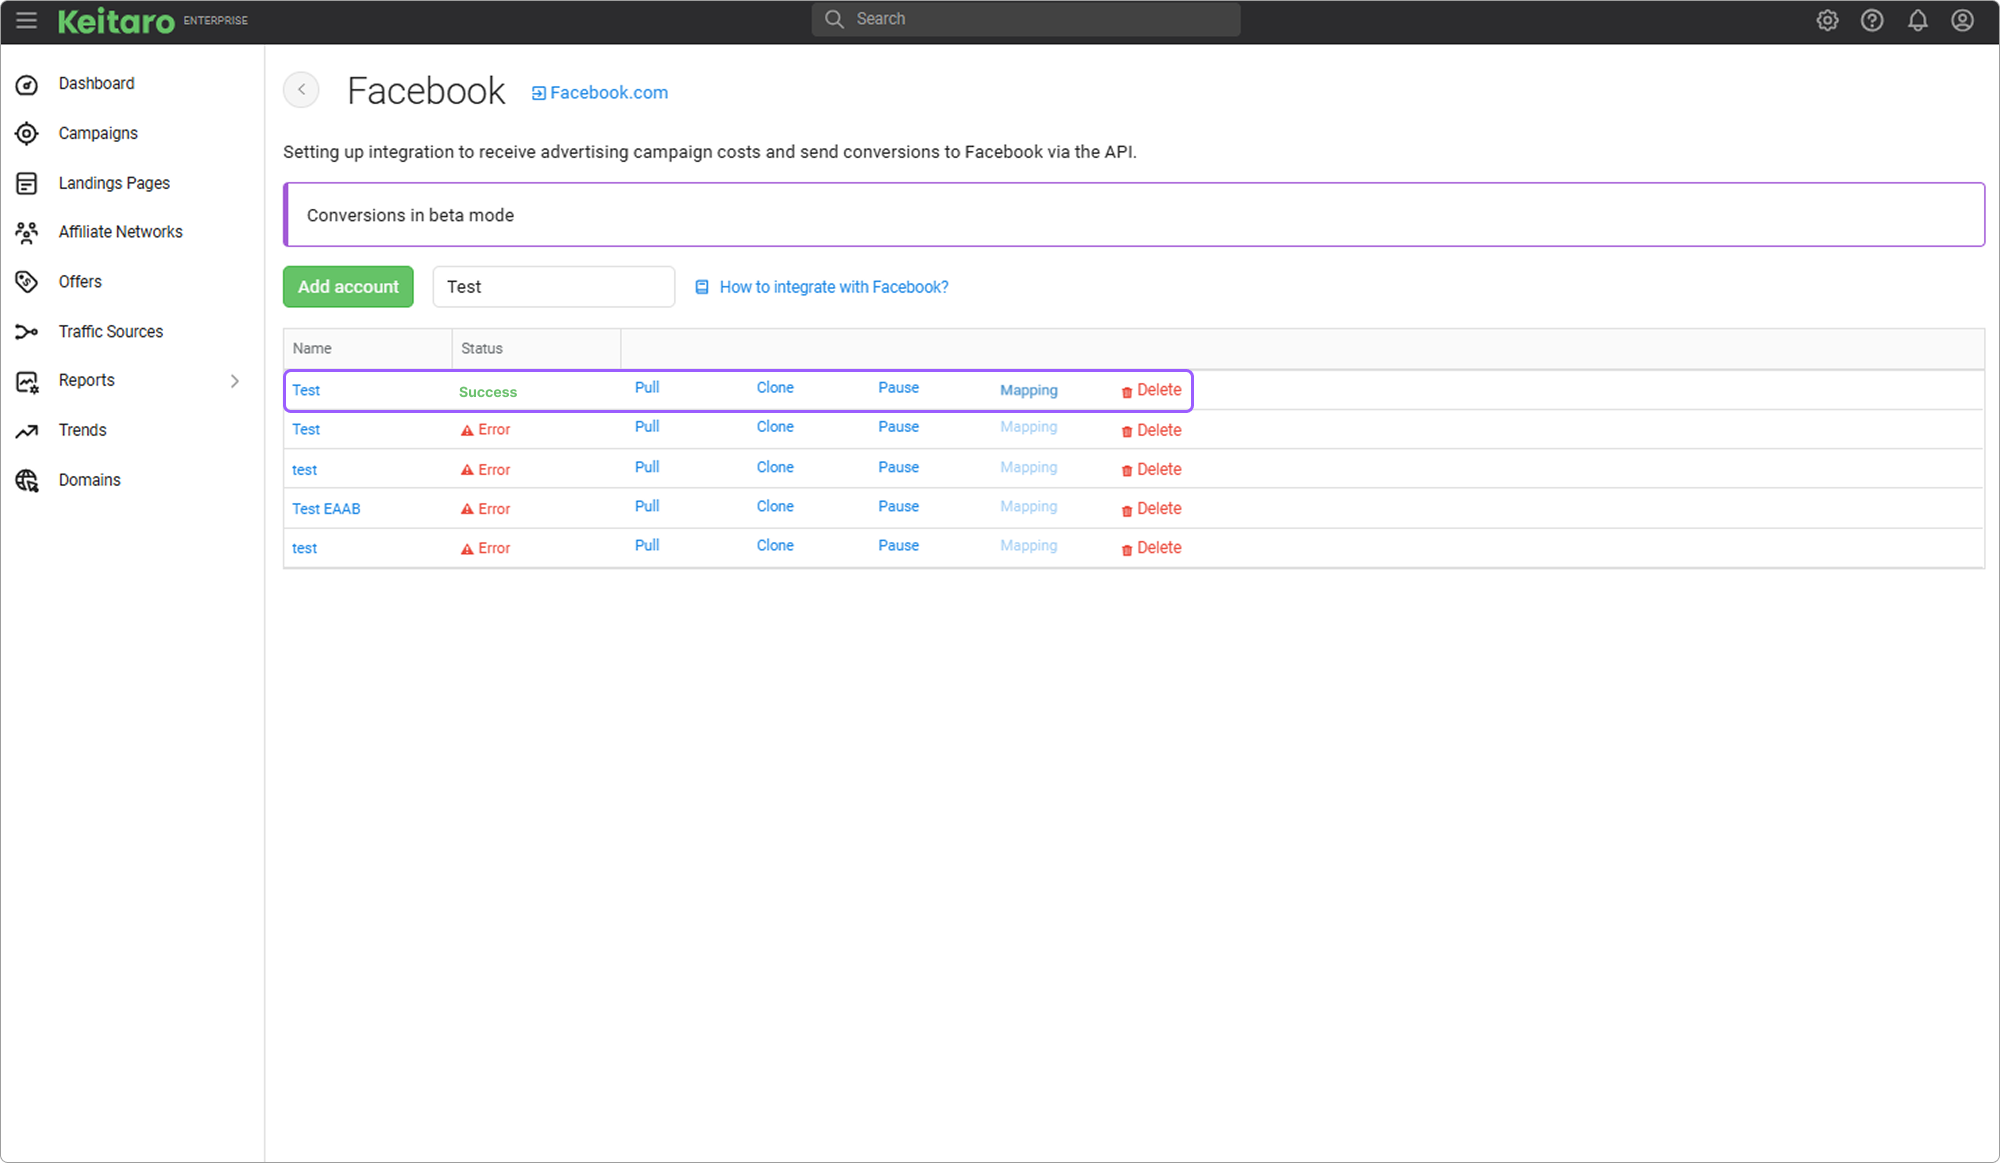
Task: Open the hamburger menu icon
Action: [x=26, y=20]
